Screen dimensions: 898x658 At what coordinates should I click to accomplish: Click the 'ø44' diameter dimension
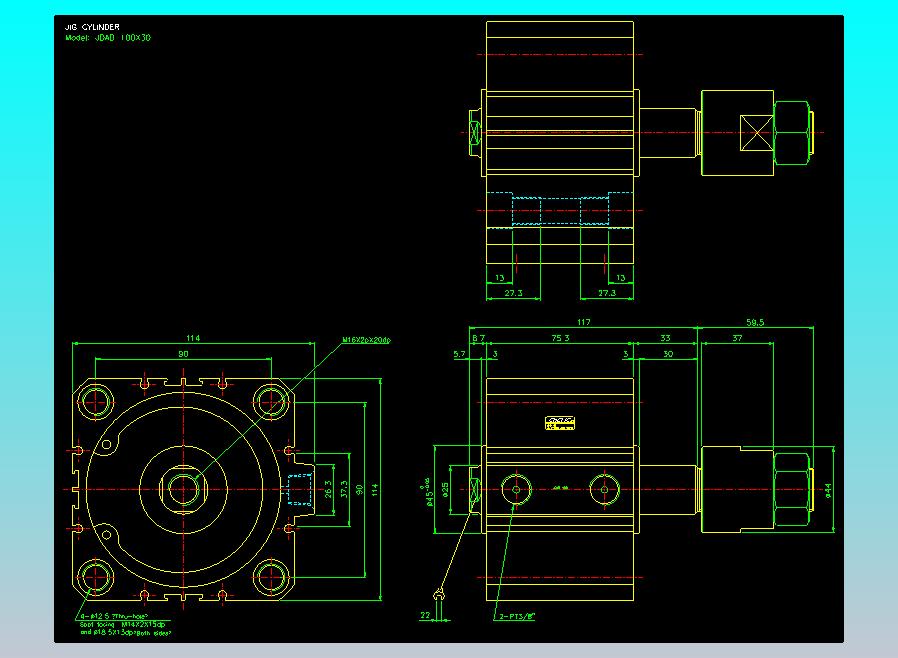[828, 490]
